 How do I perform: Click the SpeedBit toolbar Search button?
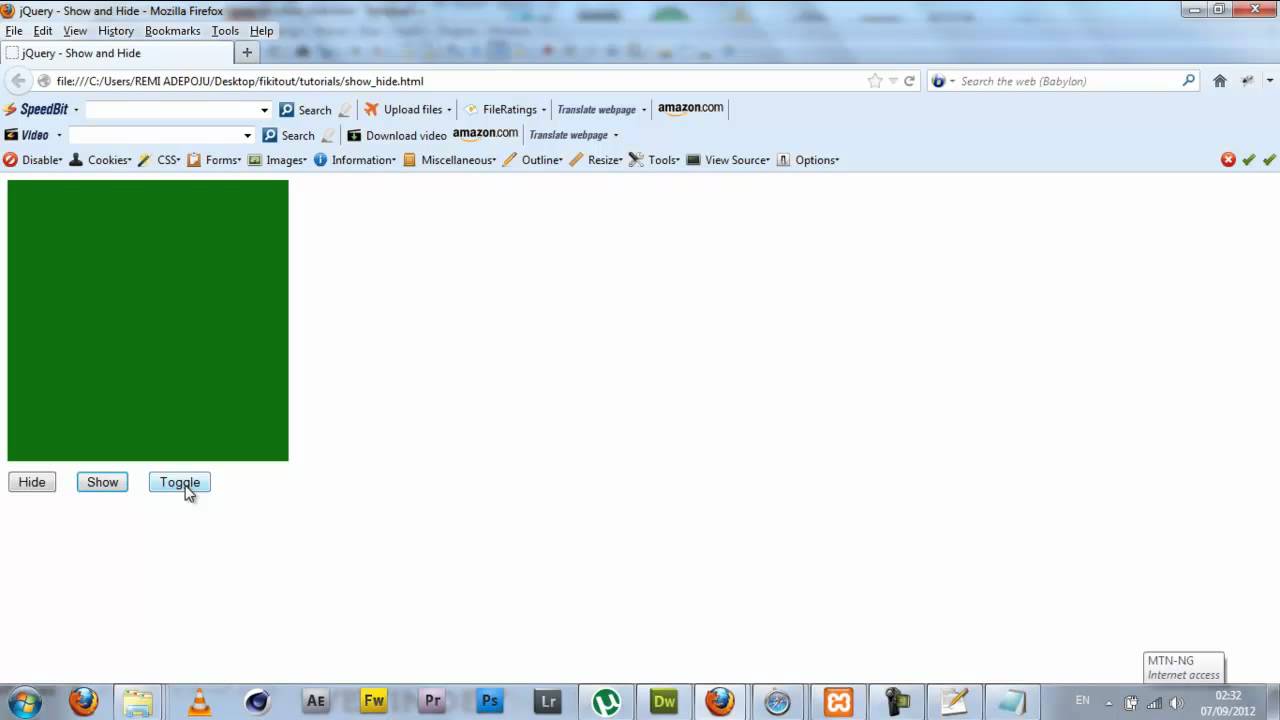306,110
